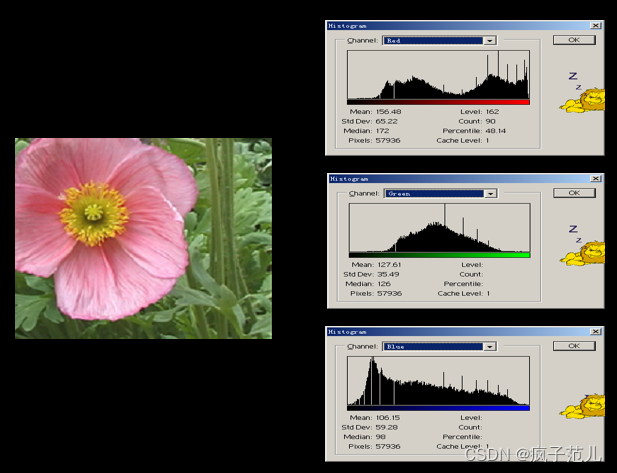Screen dimensions: 617x473
Task: Click the Mean value 106.15
Action: click(388, 418)
